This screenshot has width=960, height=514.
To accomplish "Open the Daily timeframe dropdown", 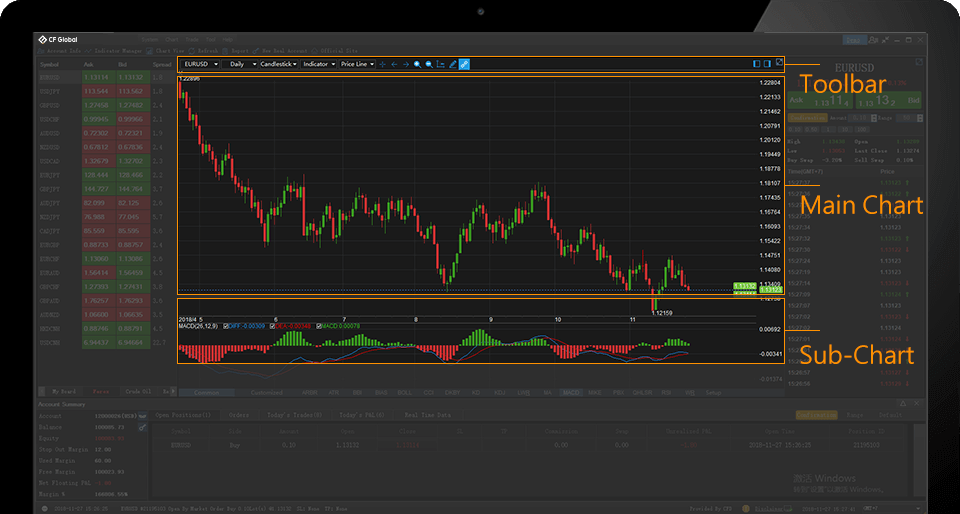I will coord(240,64).
